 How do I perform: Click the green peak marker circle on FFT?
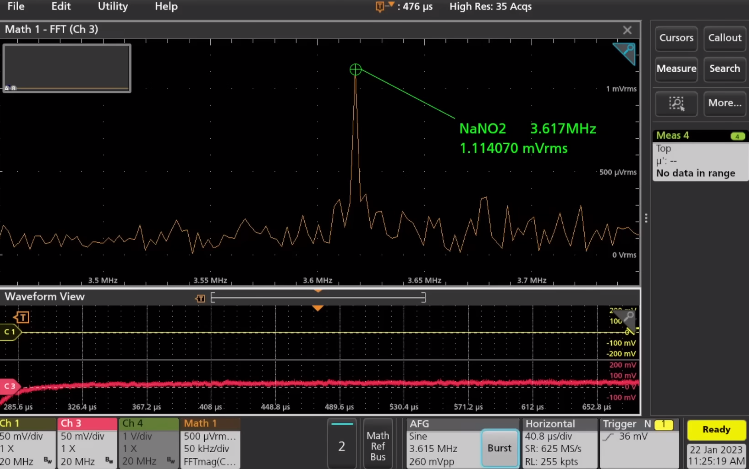pyautogui.click(x=355, y=69)
